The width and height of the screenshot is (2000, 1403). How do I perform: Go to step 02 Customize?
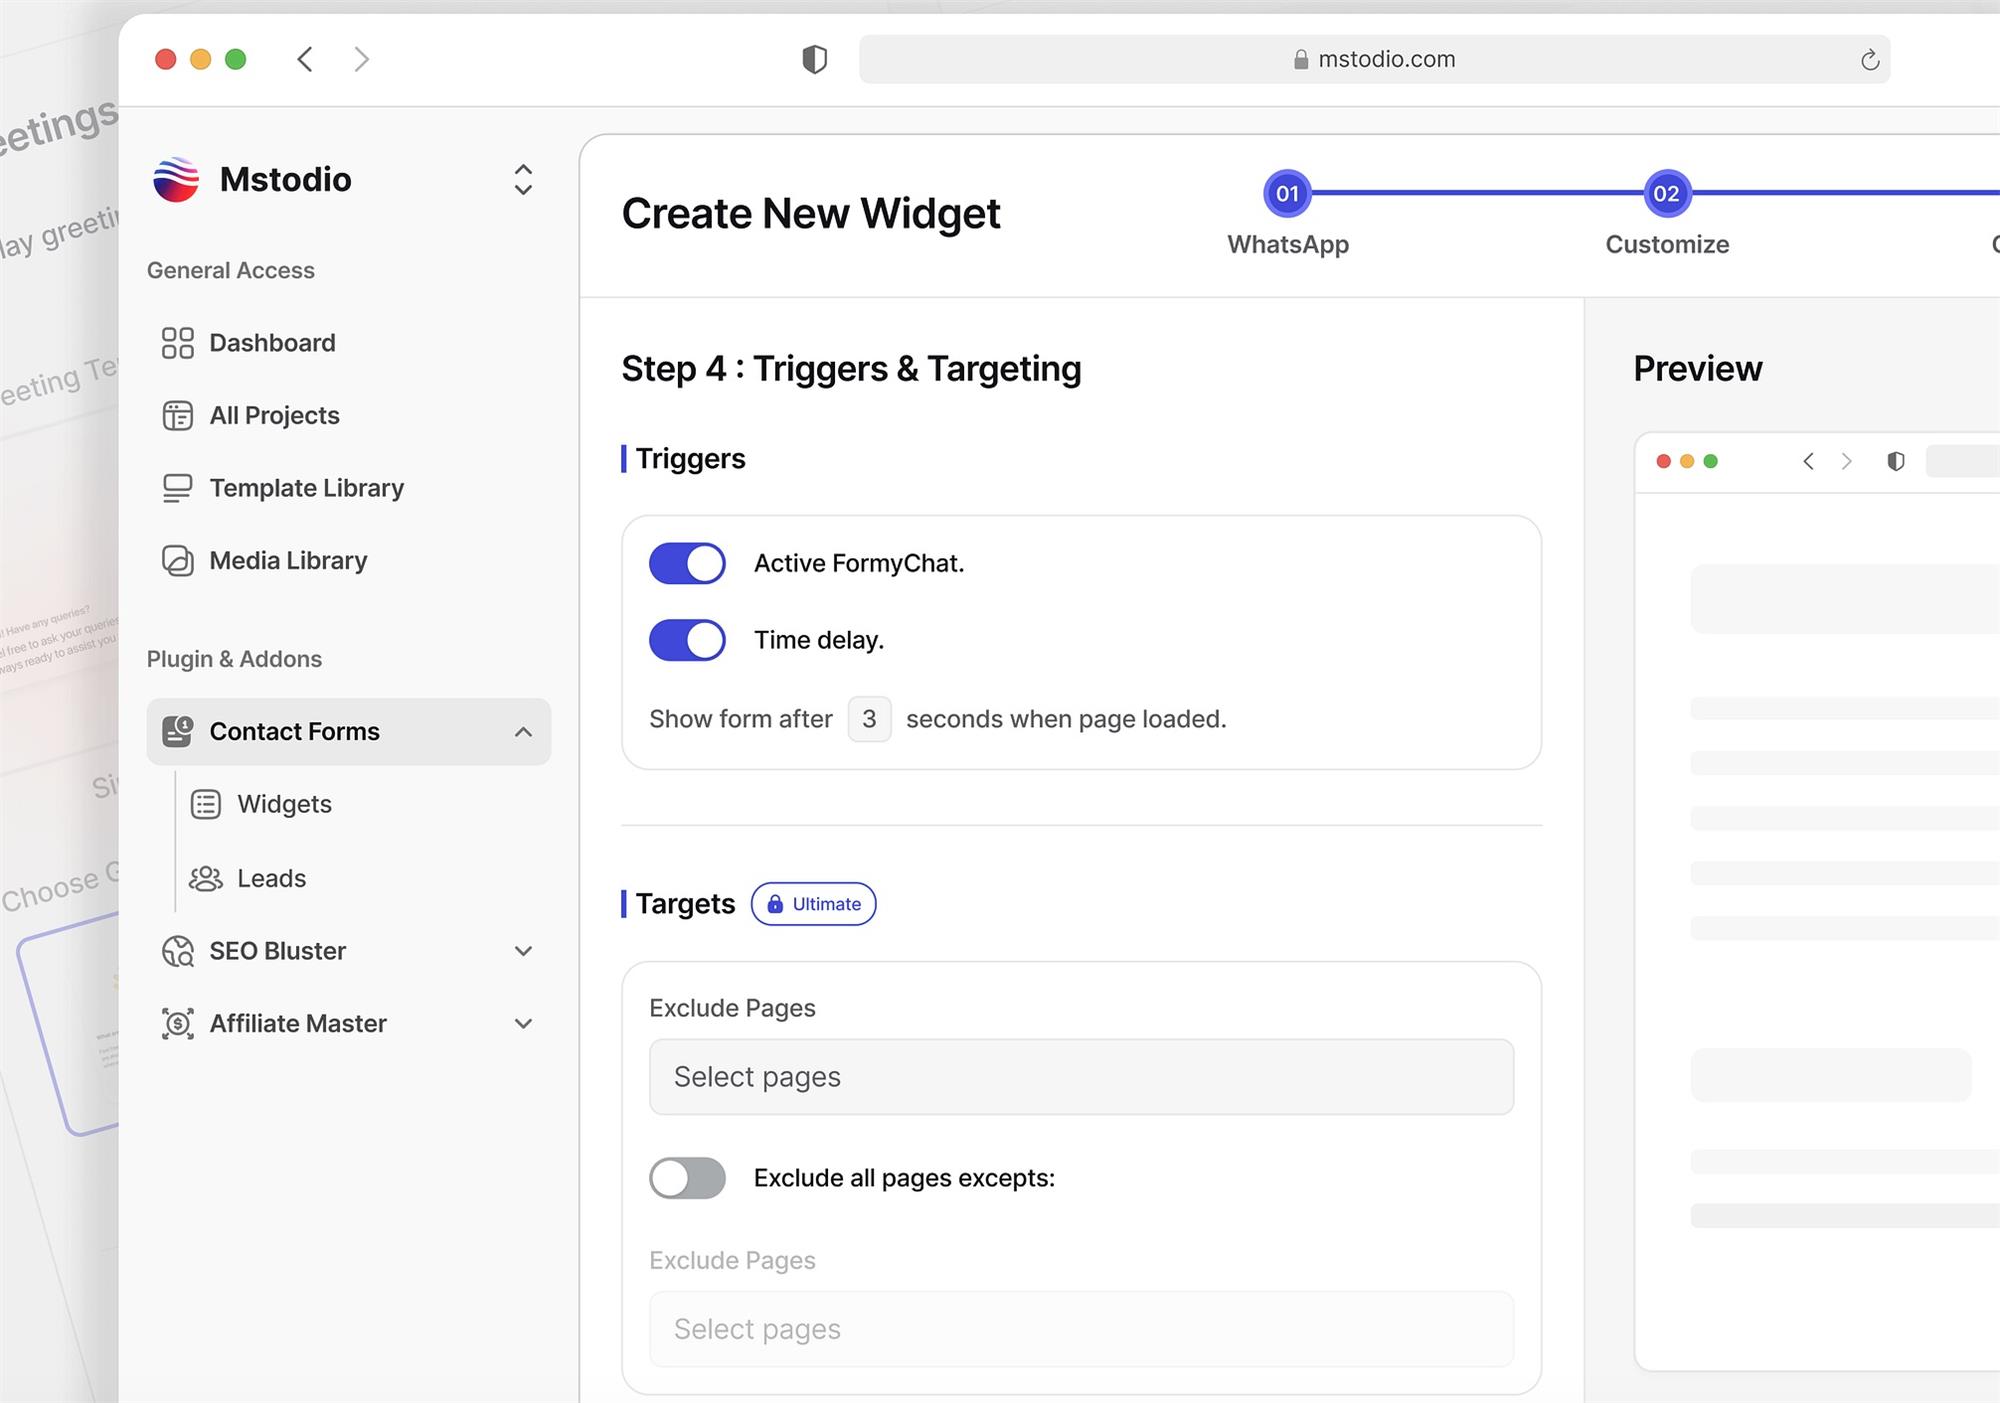[1666, 194]
